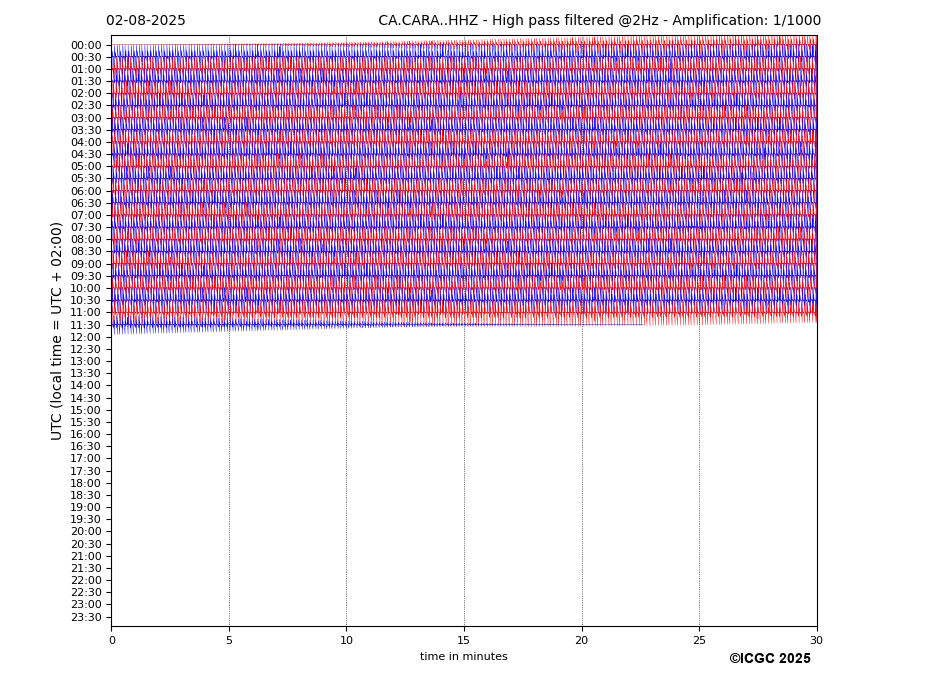Select the 16:30 time row label

(x=86, y=446)
